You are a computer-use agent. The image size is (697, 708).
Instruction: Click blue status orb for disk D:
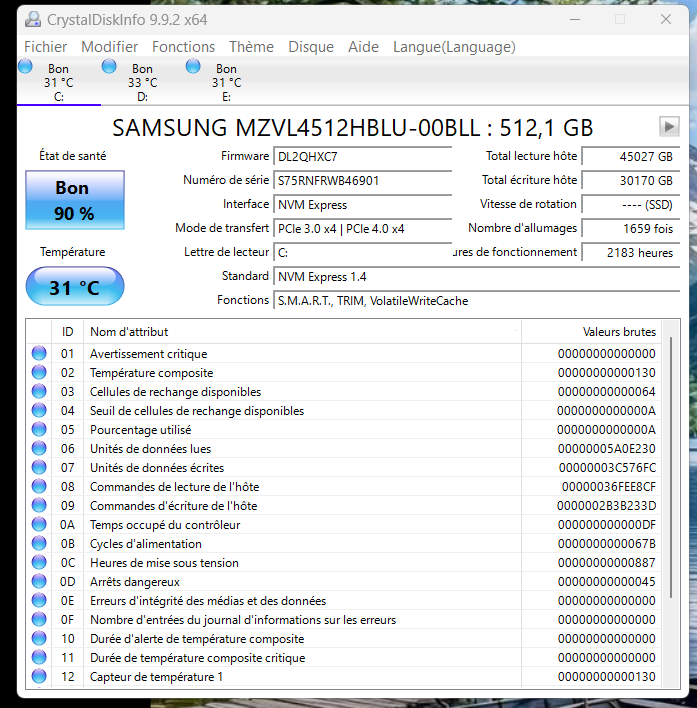tap(109, 66)
